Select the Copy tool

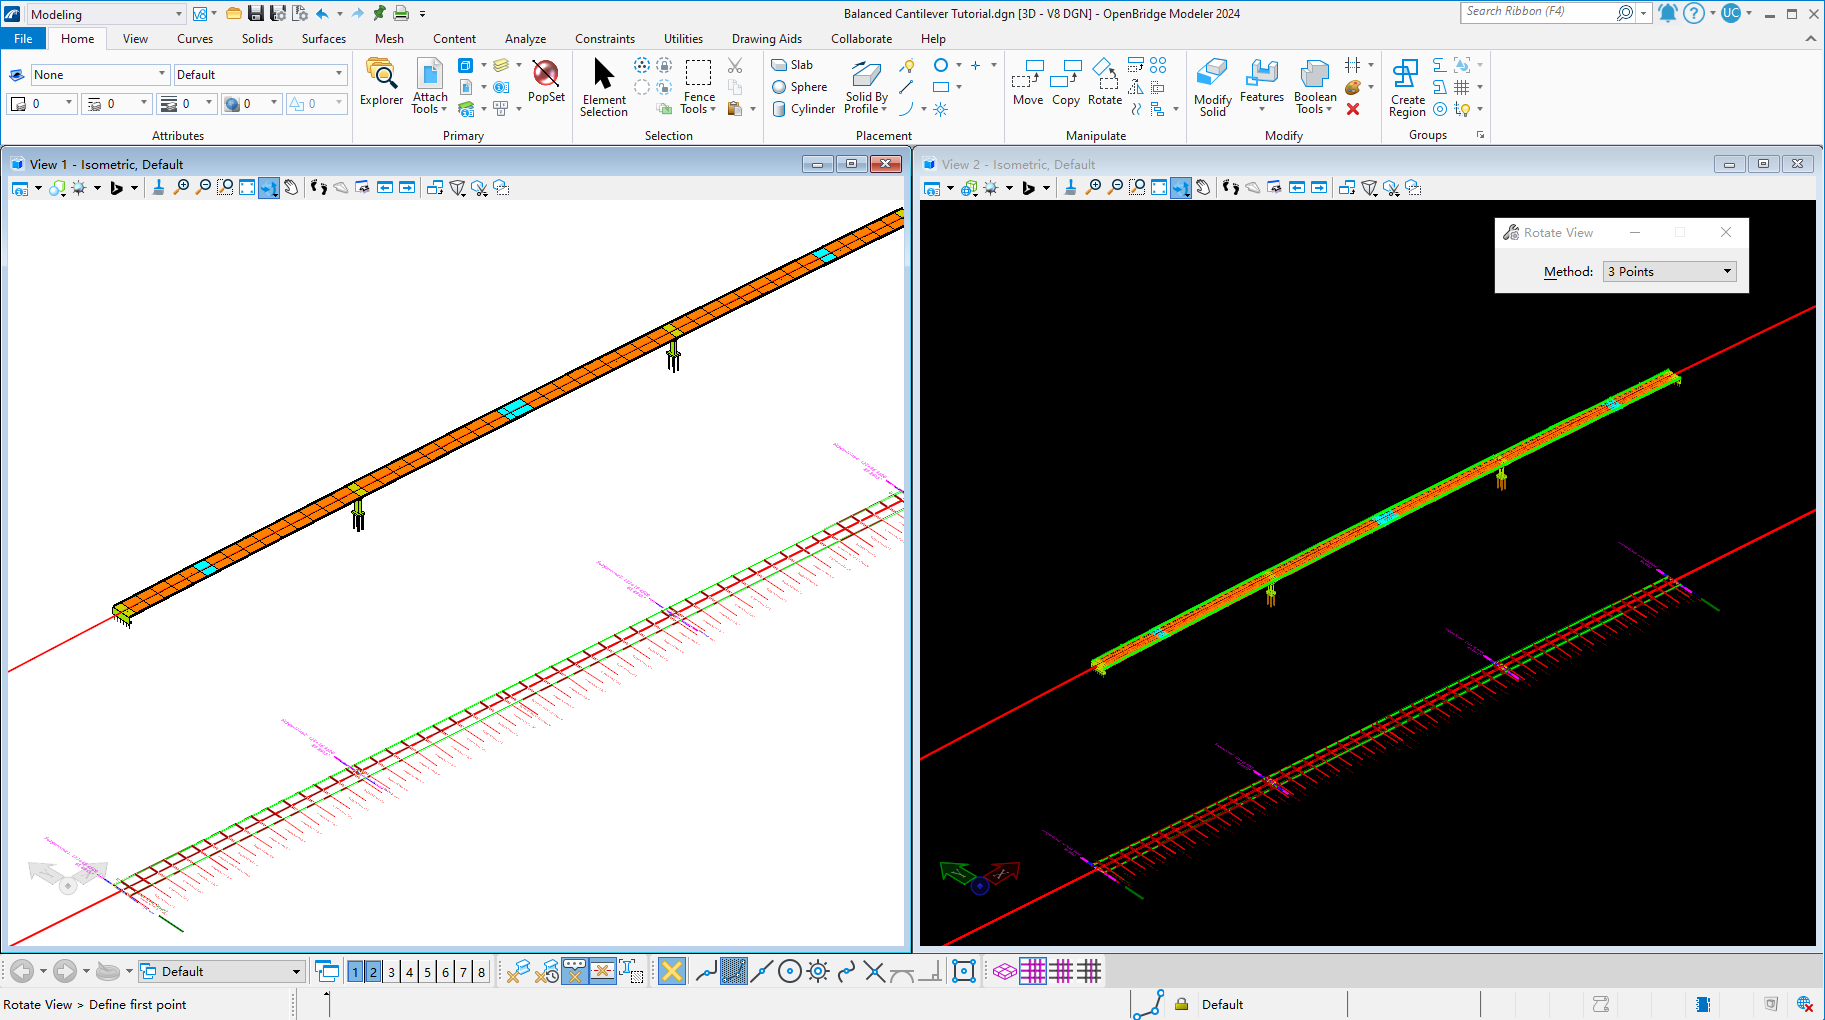(x=1065, y=85)
